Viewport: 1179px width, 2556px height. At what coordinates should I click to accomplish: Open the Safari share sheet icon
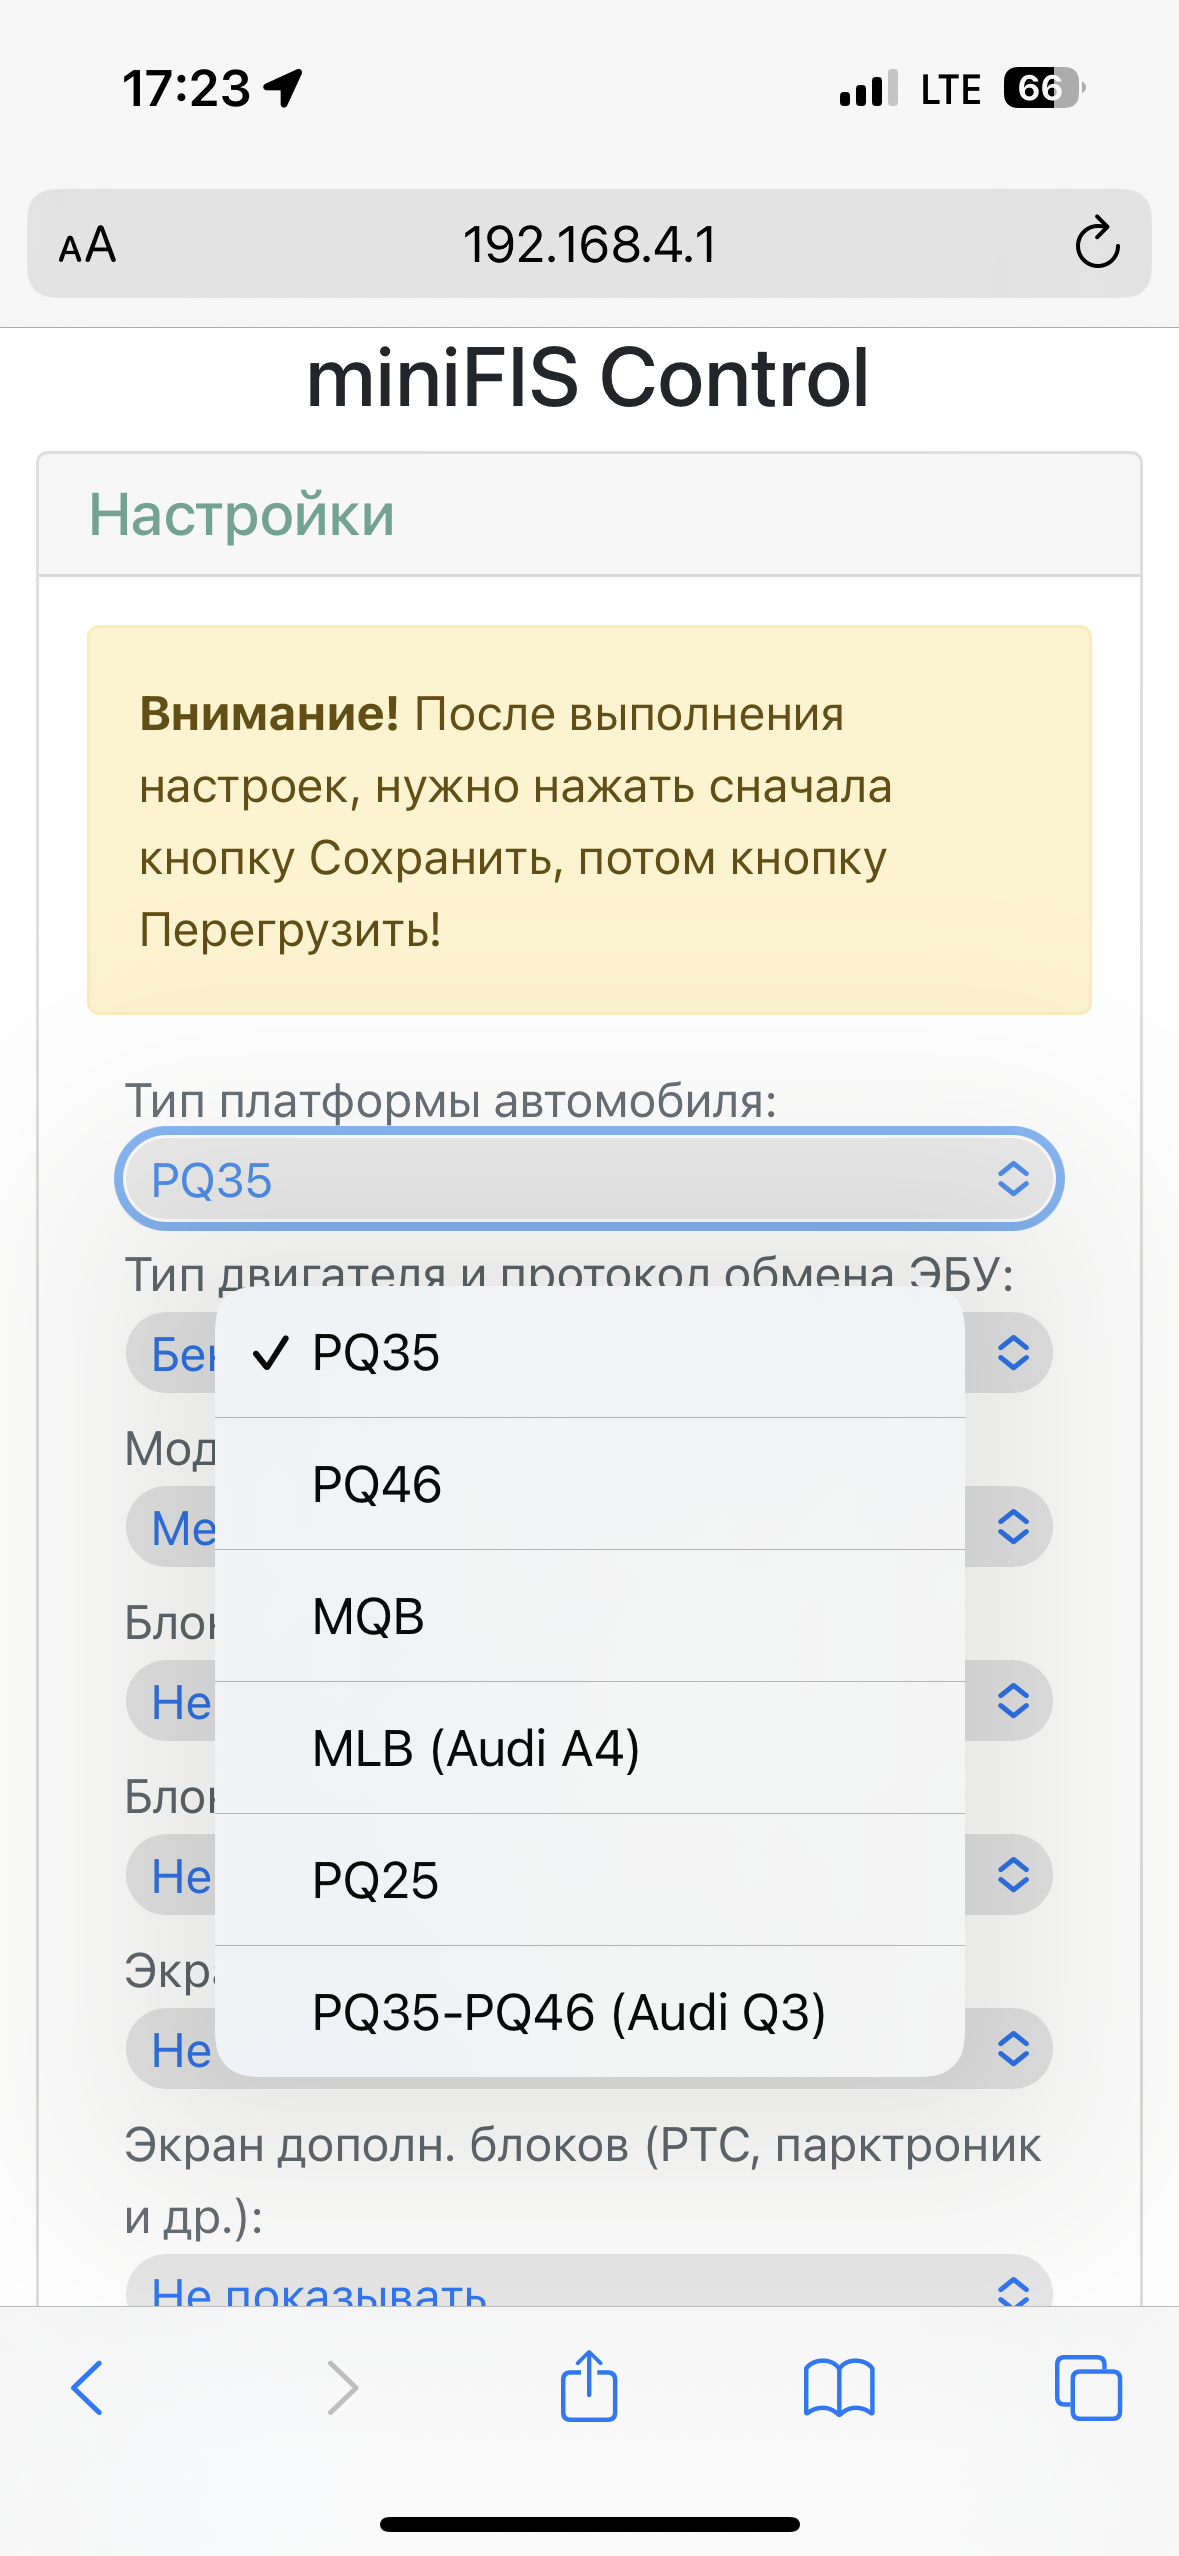589,2385
